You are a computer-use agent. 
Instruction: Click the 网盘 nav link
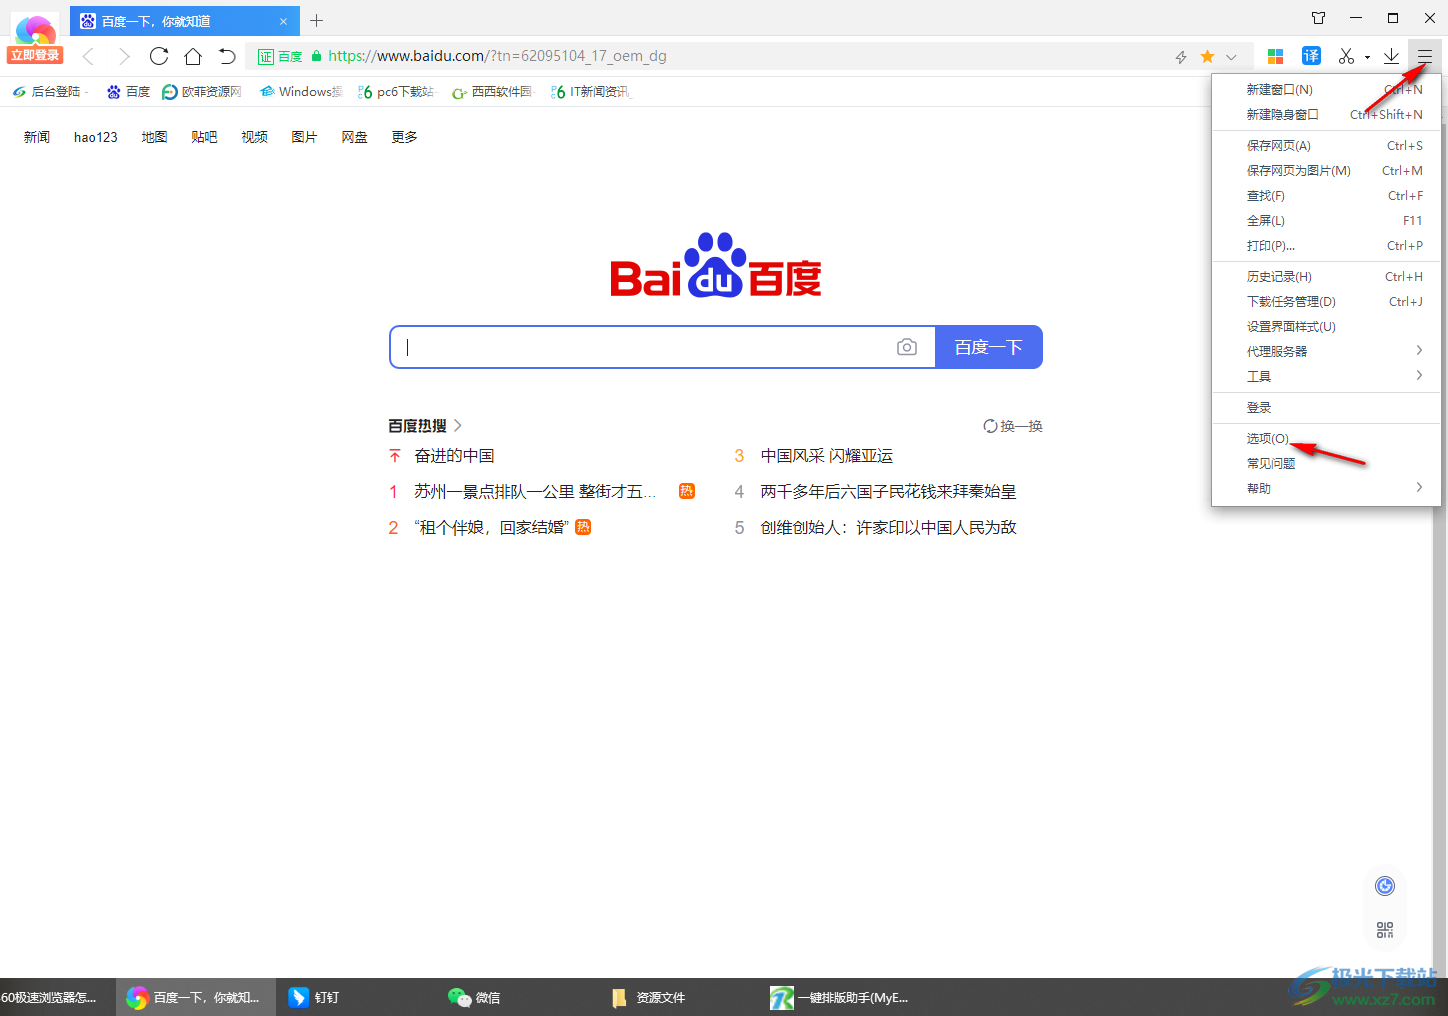(x=354, y=137)
